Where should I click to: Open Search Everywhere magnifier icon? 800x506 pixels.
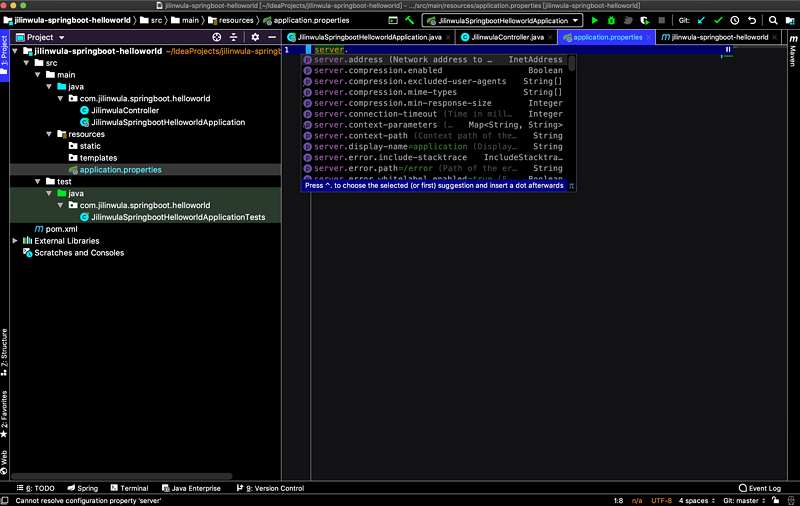pos(773,20)
